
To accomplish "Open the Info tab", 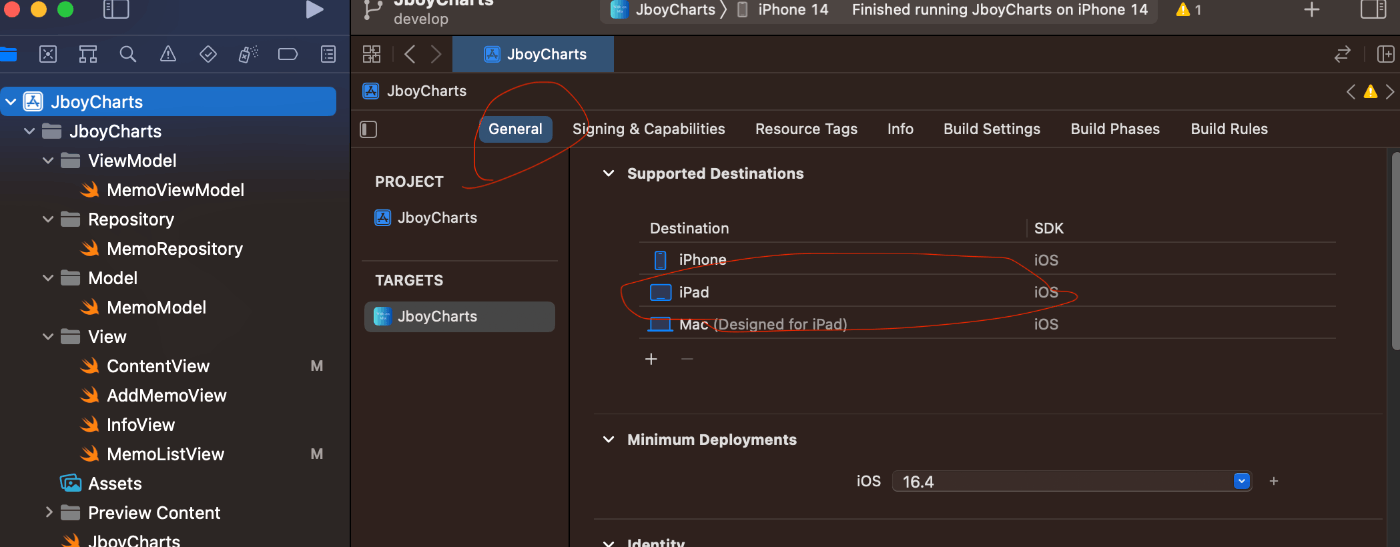I will pyautogui.click(x=901, y=129).
